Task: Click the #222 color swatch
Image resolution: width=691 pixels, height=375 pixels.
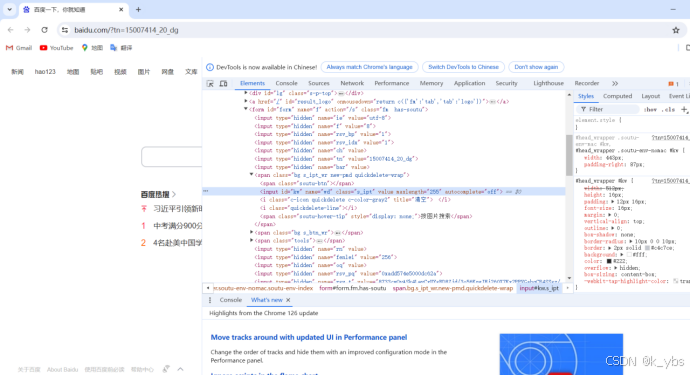Action: tap(609, 261)
